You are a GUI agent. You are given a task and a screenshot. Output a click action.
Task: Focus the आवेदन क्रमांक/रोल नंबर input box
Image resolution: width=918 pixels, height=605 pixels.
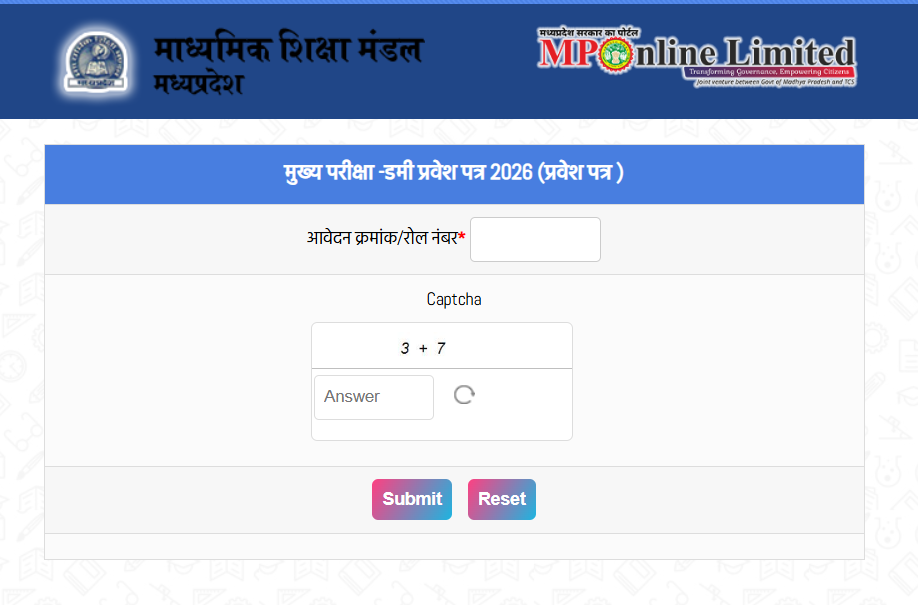[x=535, y=240]
